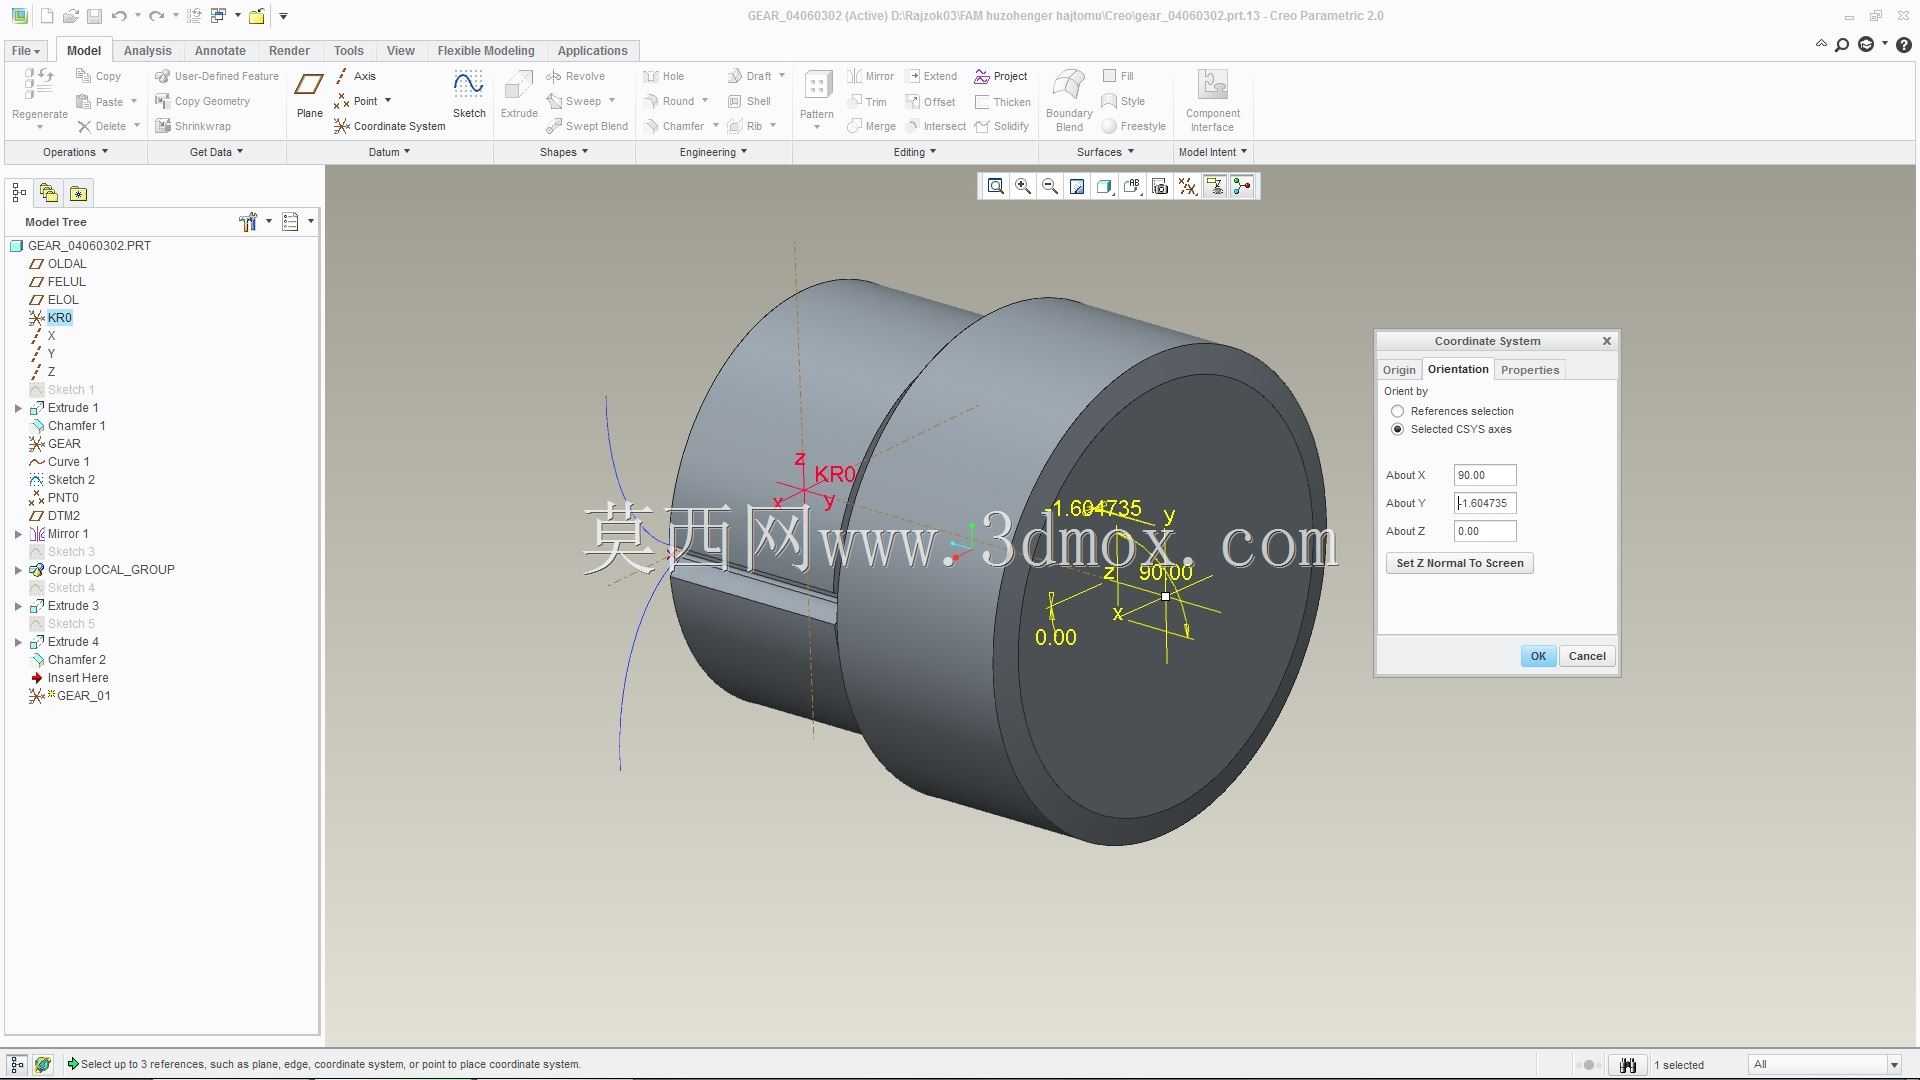Toggle the browser display icon in status bar
The image size is (1920, 1080).
(x=42, y=1065)
